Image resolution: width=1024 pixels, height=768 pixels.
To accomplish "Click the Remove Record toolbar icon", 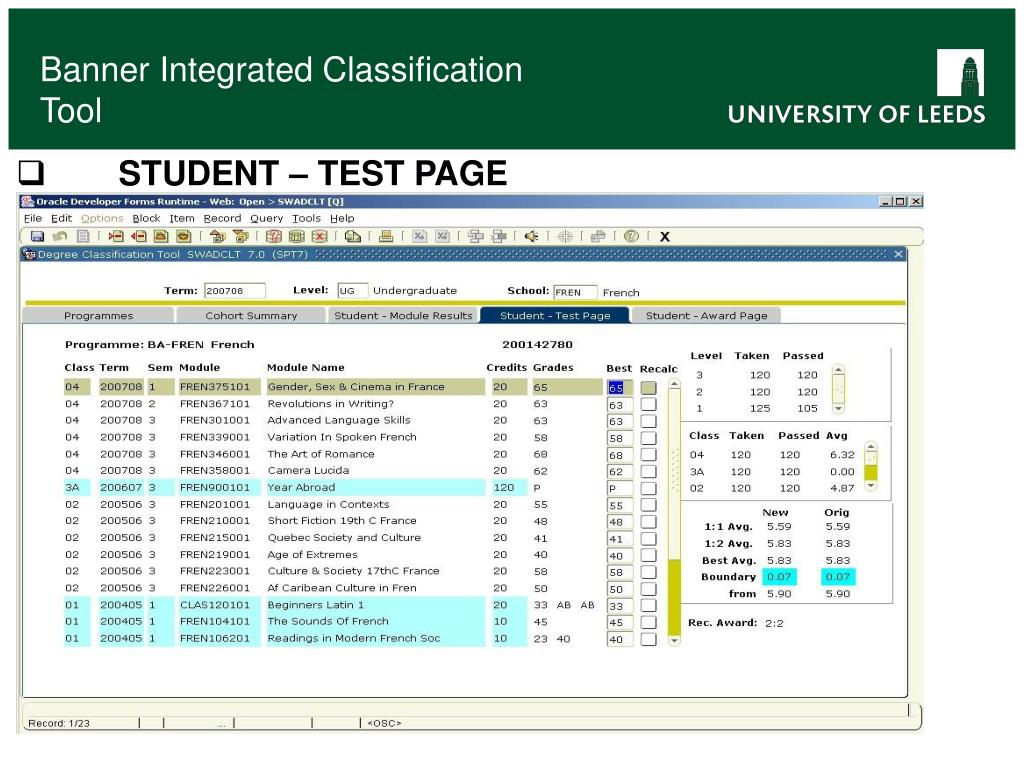I will point(138,236).
